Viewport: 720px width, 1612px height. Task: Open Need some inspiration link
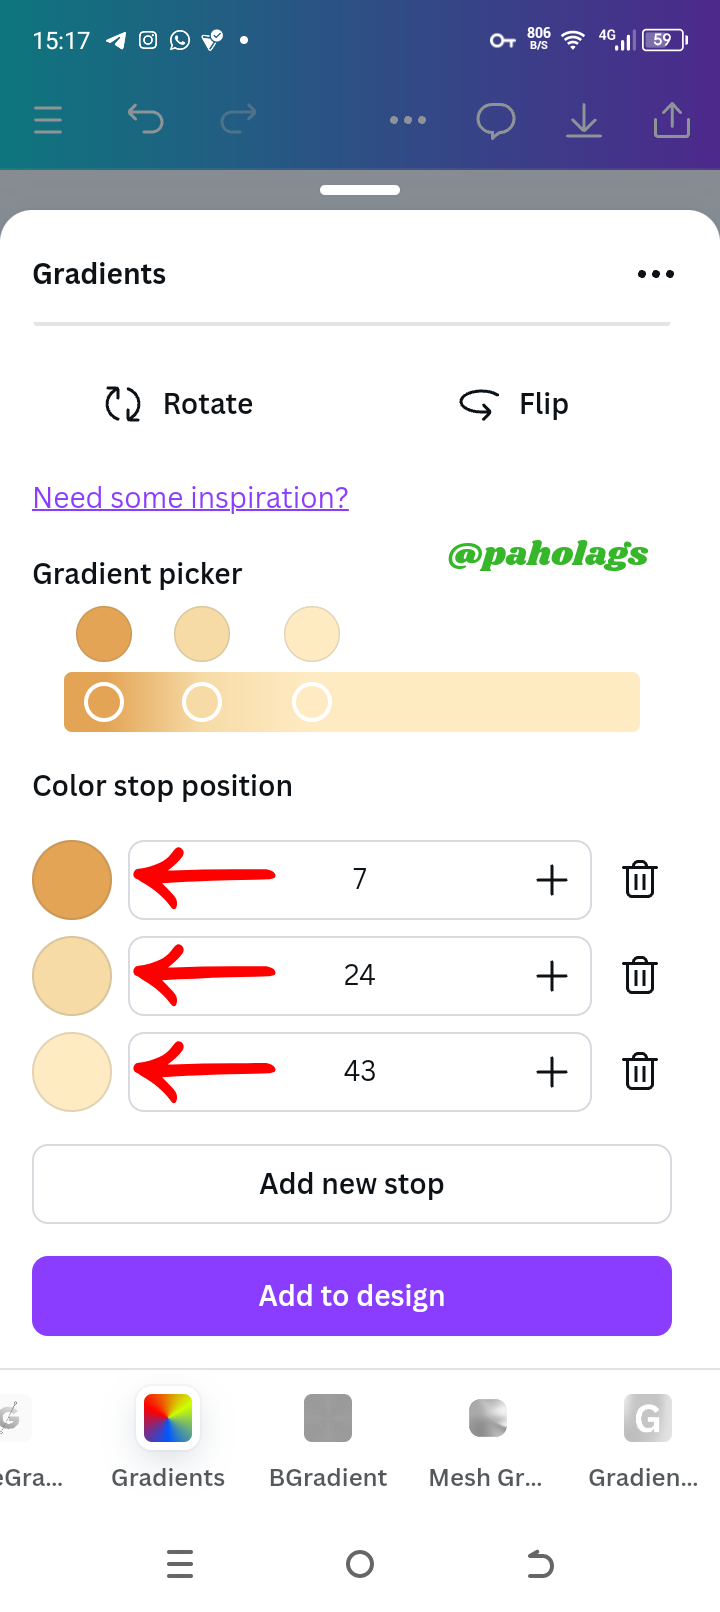point(191,498)
